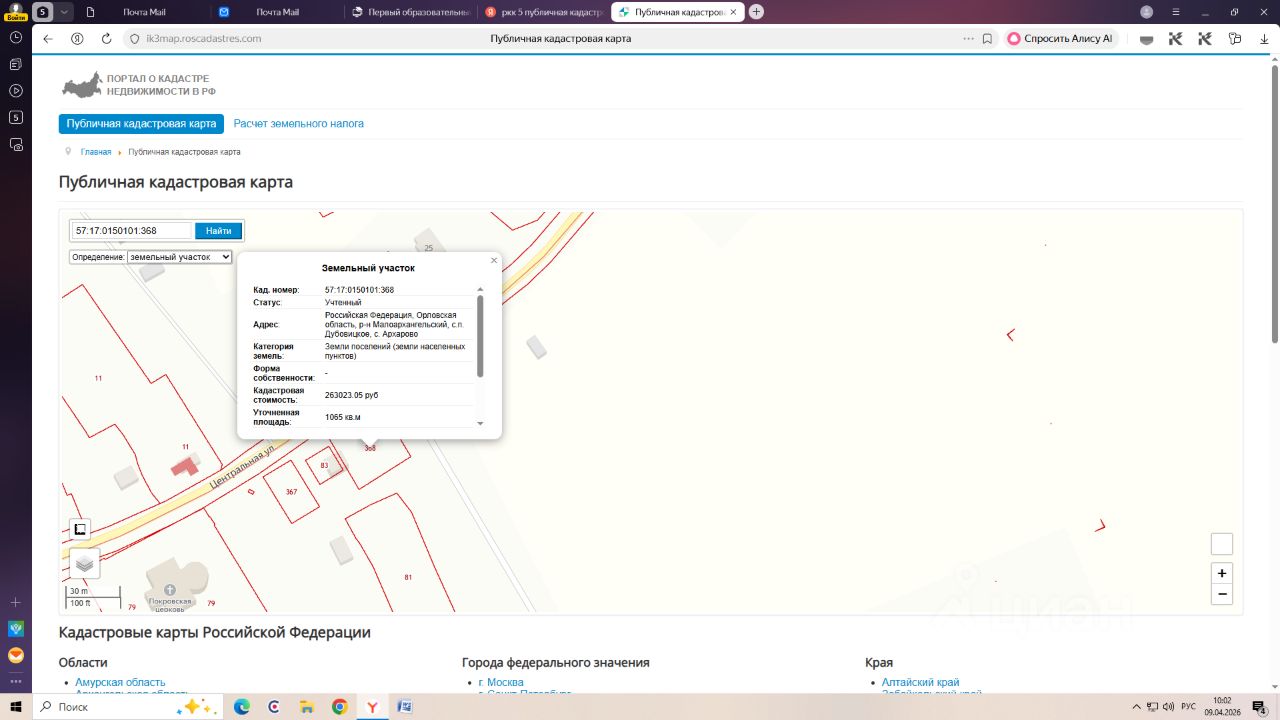Open the three-dots page options in address bar

click(x=968, y=39)
